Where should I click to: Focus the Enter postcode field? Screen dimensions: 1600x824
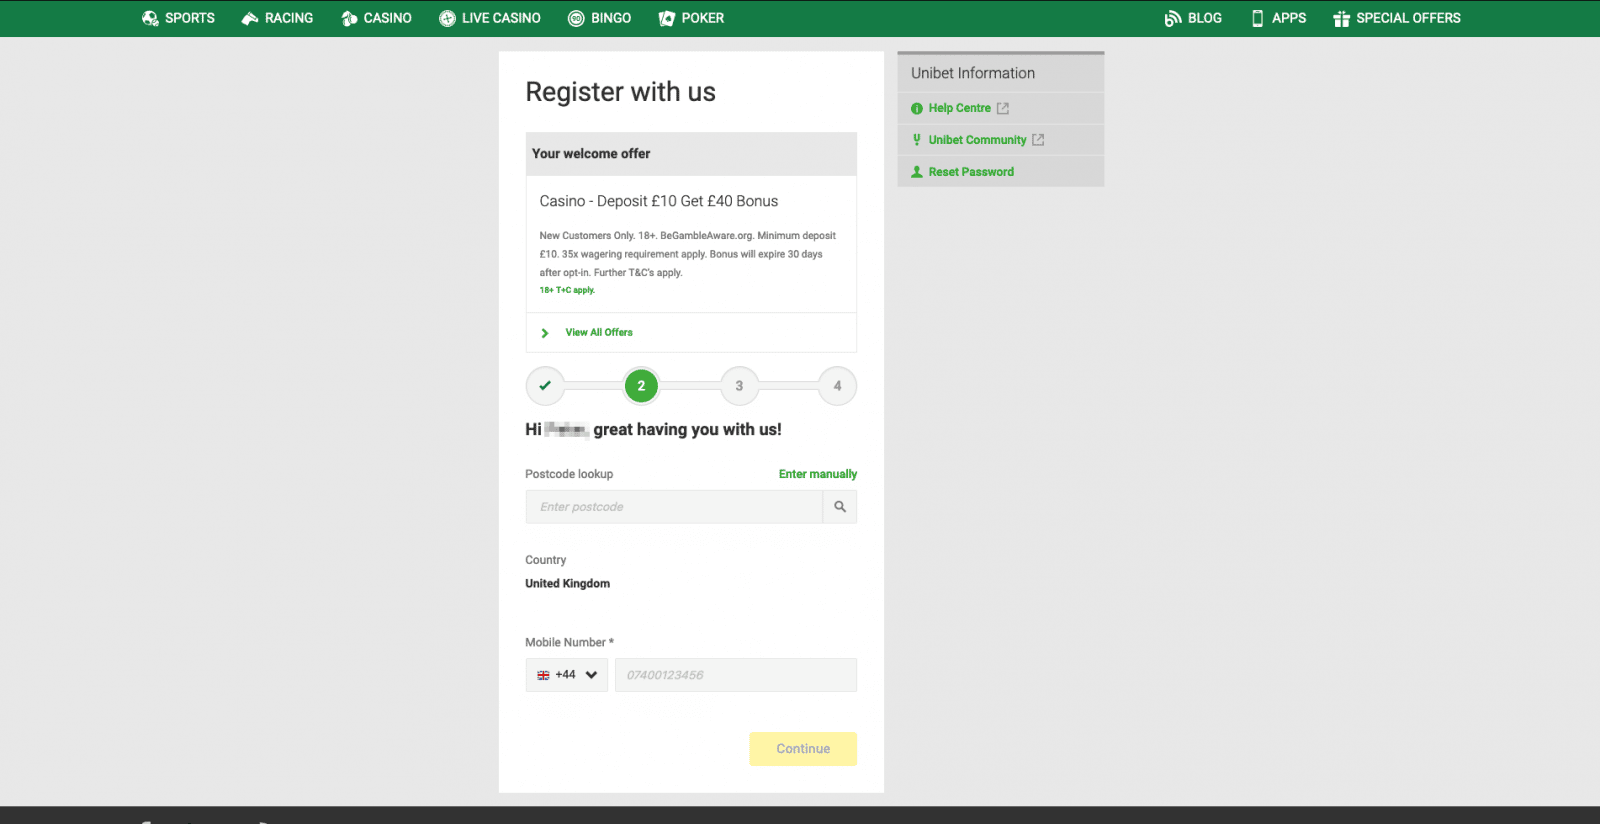674,507
